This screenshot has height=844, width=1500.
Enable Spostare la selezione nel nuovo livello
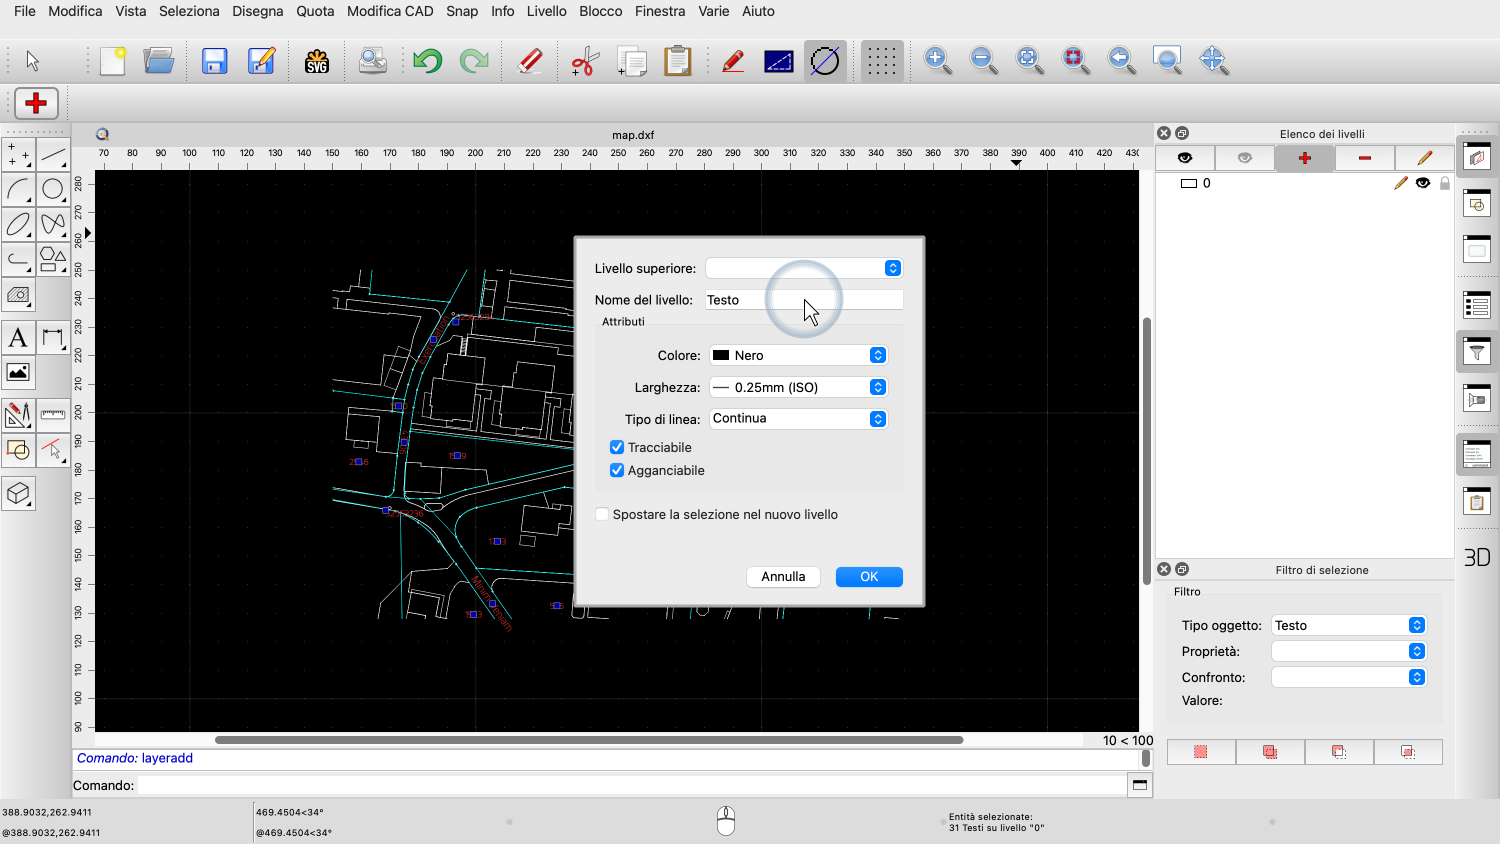(x=602, y=514)
